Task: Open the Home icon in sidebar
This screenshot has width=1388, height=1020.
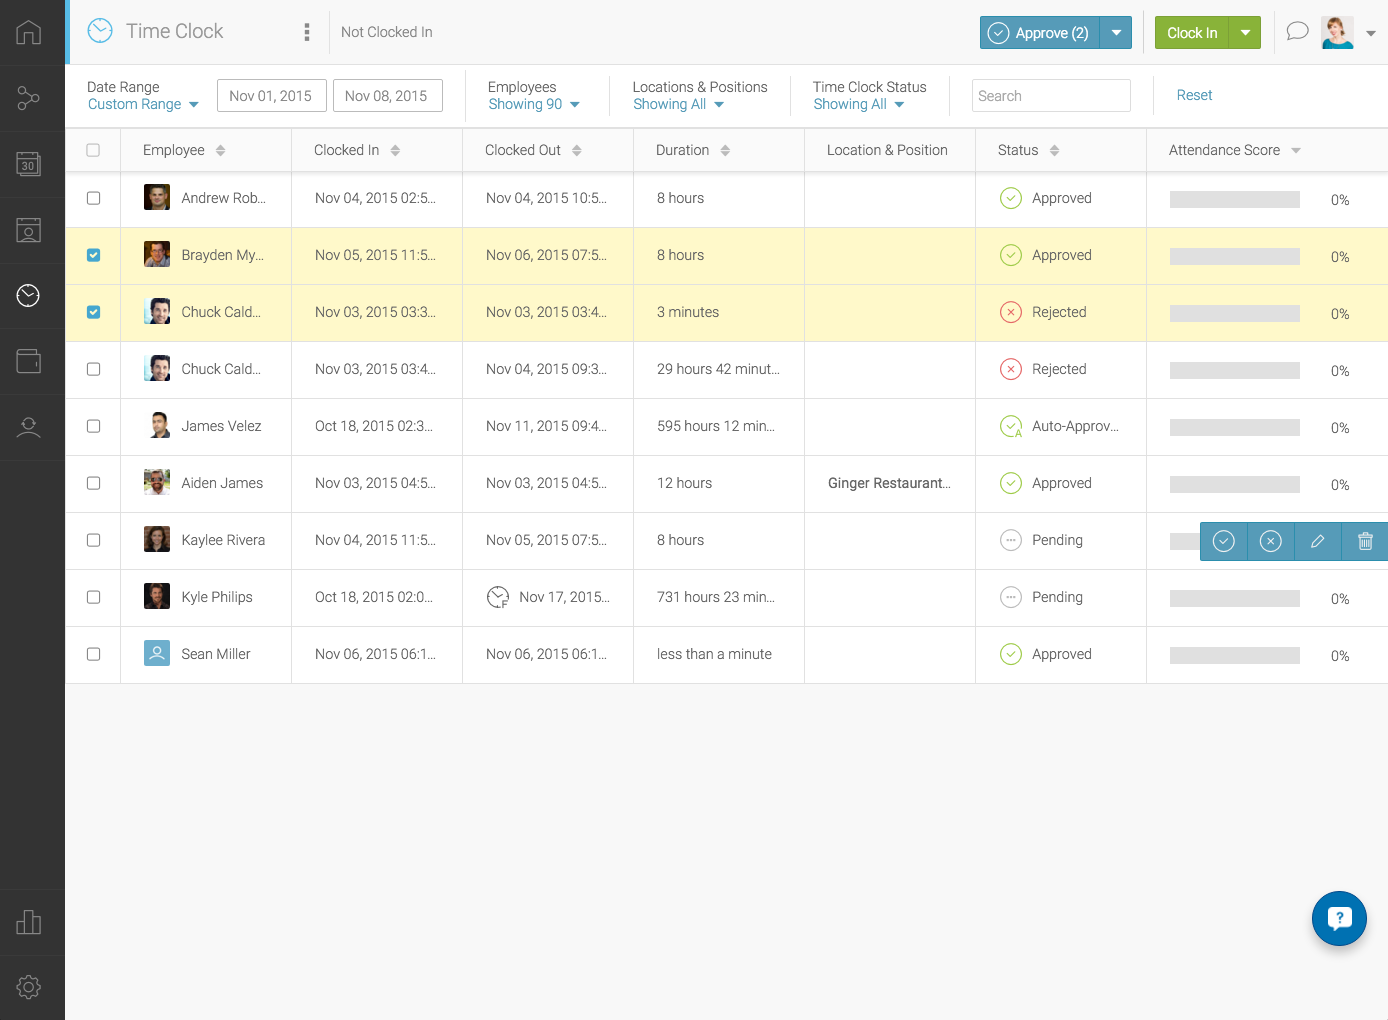Action: coord(29,32)
